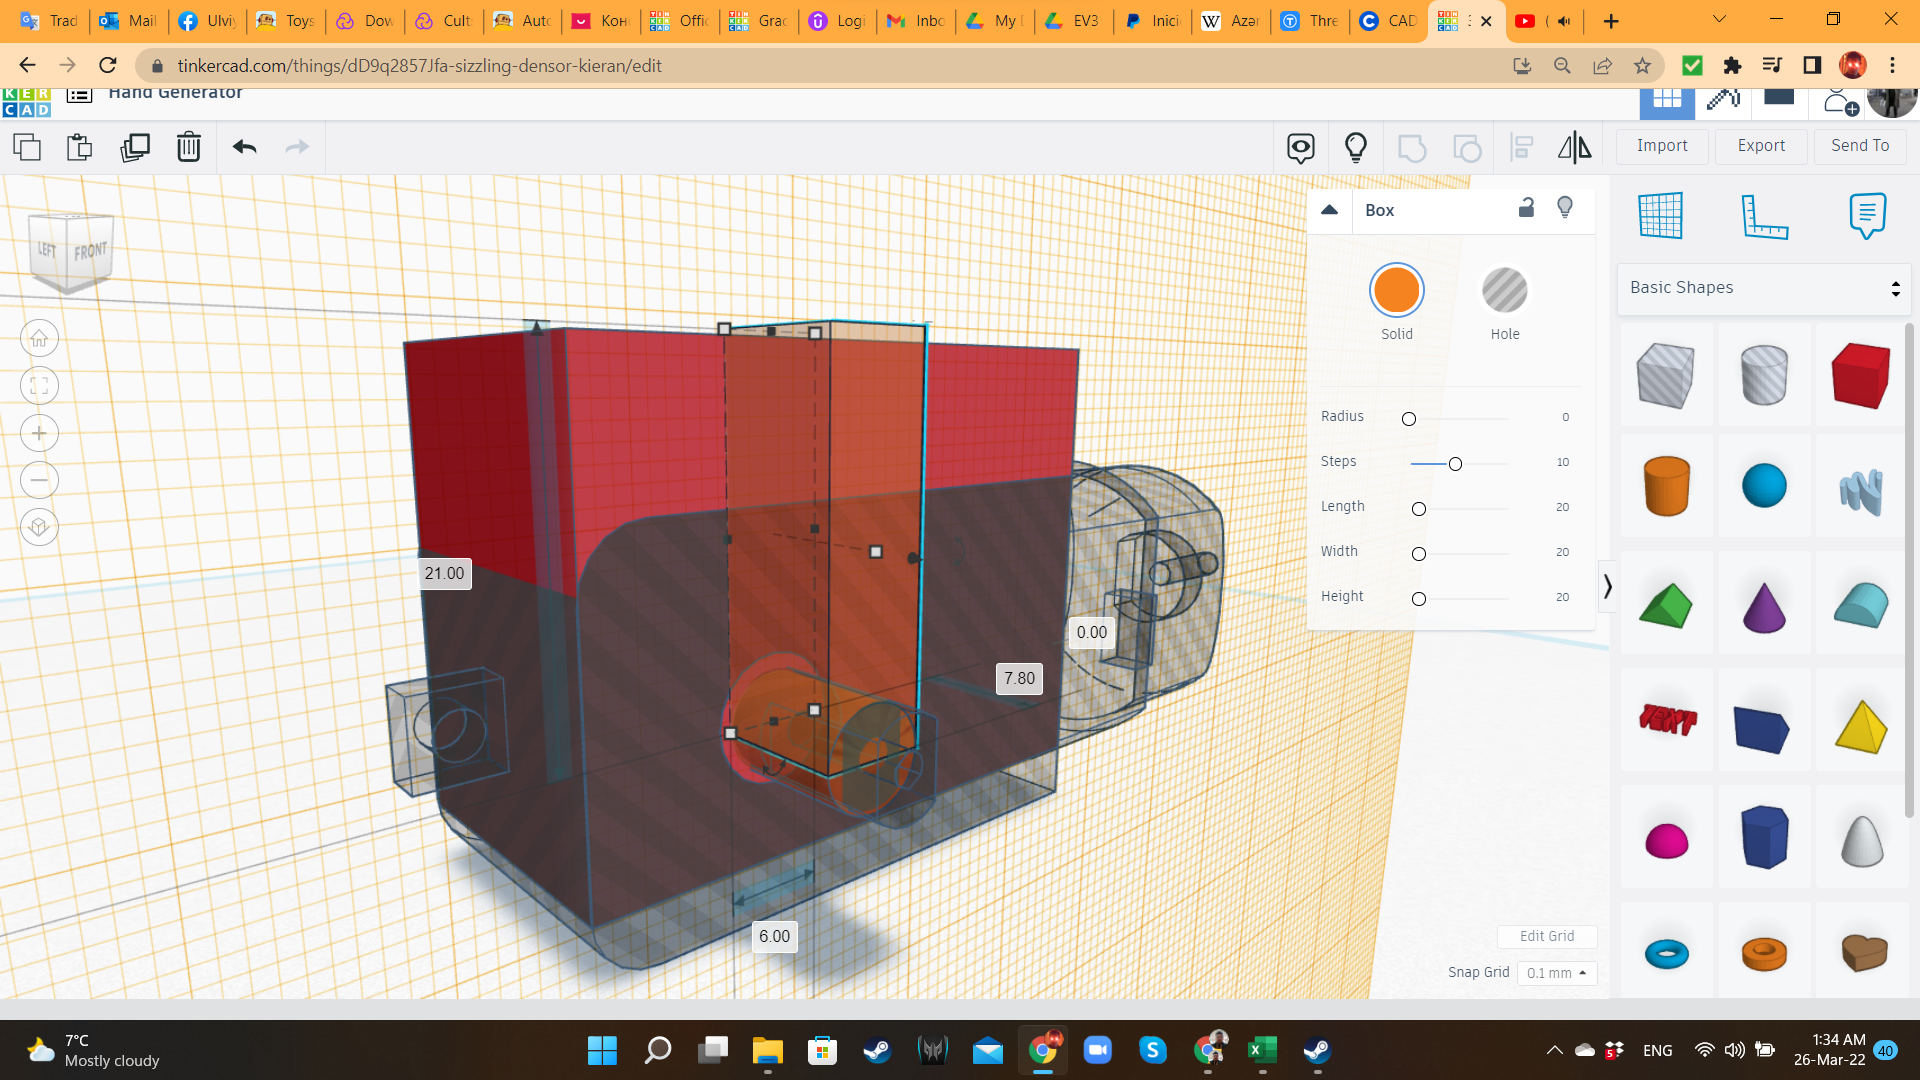Collapse the Box inspector panel
The image size is (1920, 1080).
pyautogui.click(x=1329, y=210)
